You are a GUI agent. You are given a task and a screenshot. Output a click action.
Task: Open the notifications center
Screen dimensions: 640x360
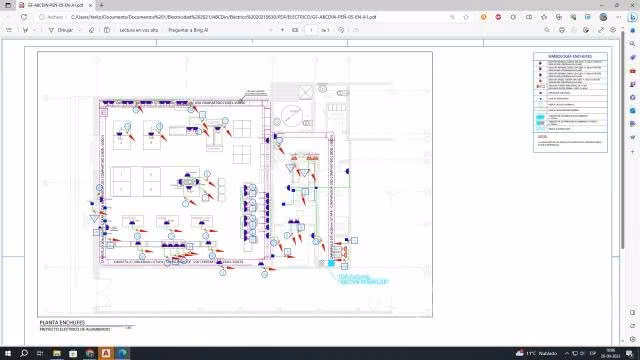tap(630, 353)
